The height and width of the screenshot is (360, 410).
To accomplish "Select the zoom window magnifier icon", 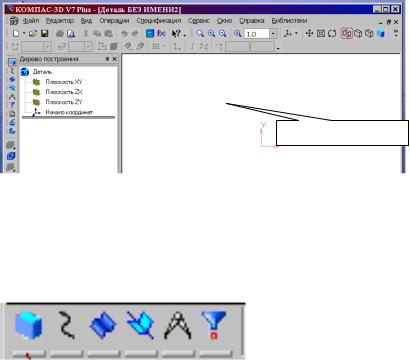I will coord(200,33).
